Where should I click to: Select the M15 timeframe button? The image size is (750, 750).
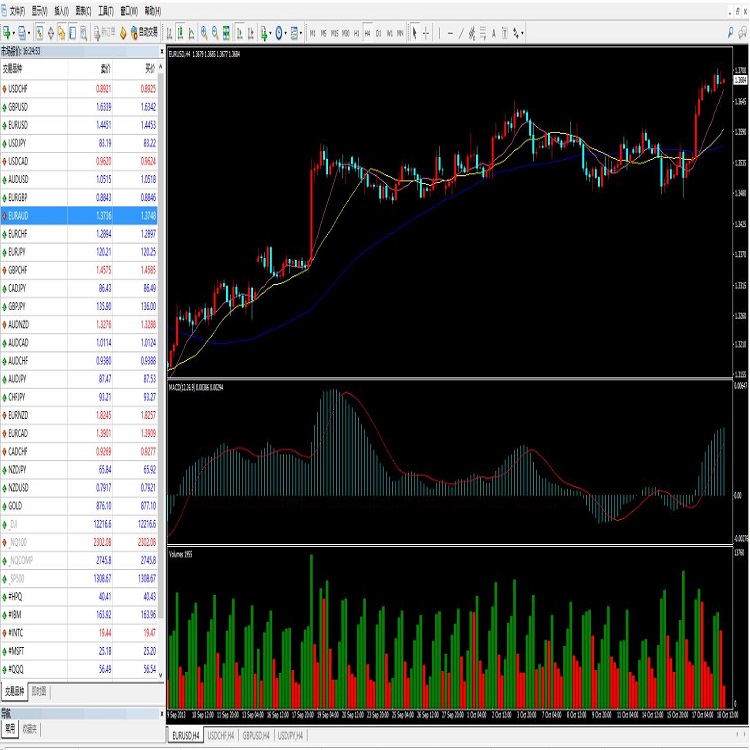pos(334,33)
